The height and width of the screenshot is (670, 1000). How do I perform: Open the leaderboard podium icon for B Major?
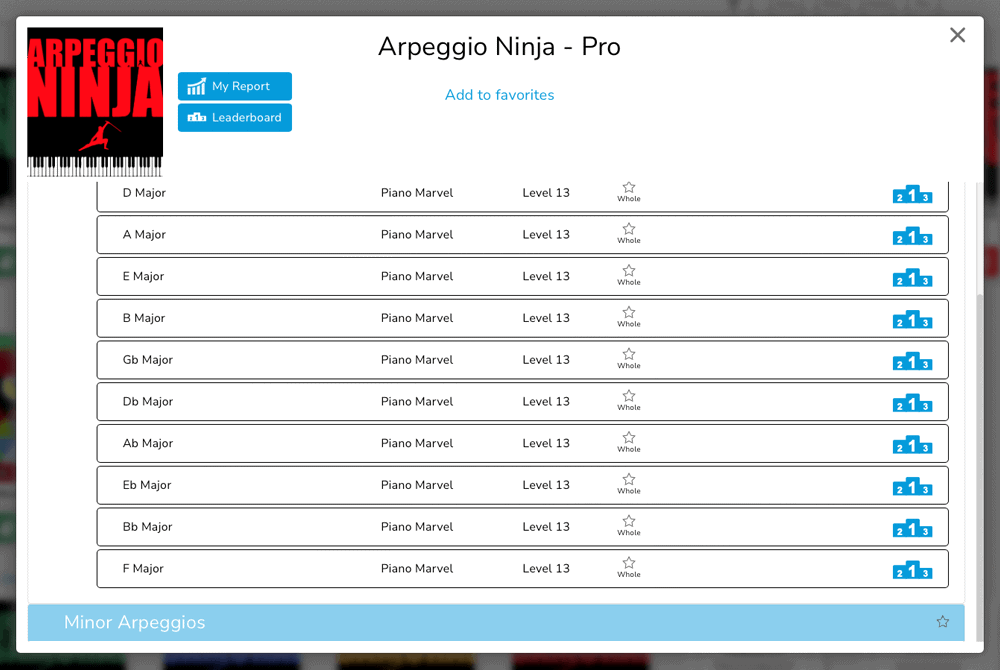click(x=913, y=320)
